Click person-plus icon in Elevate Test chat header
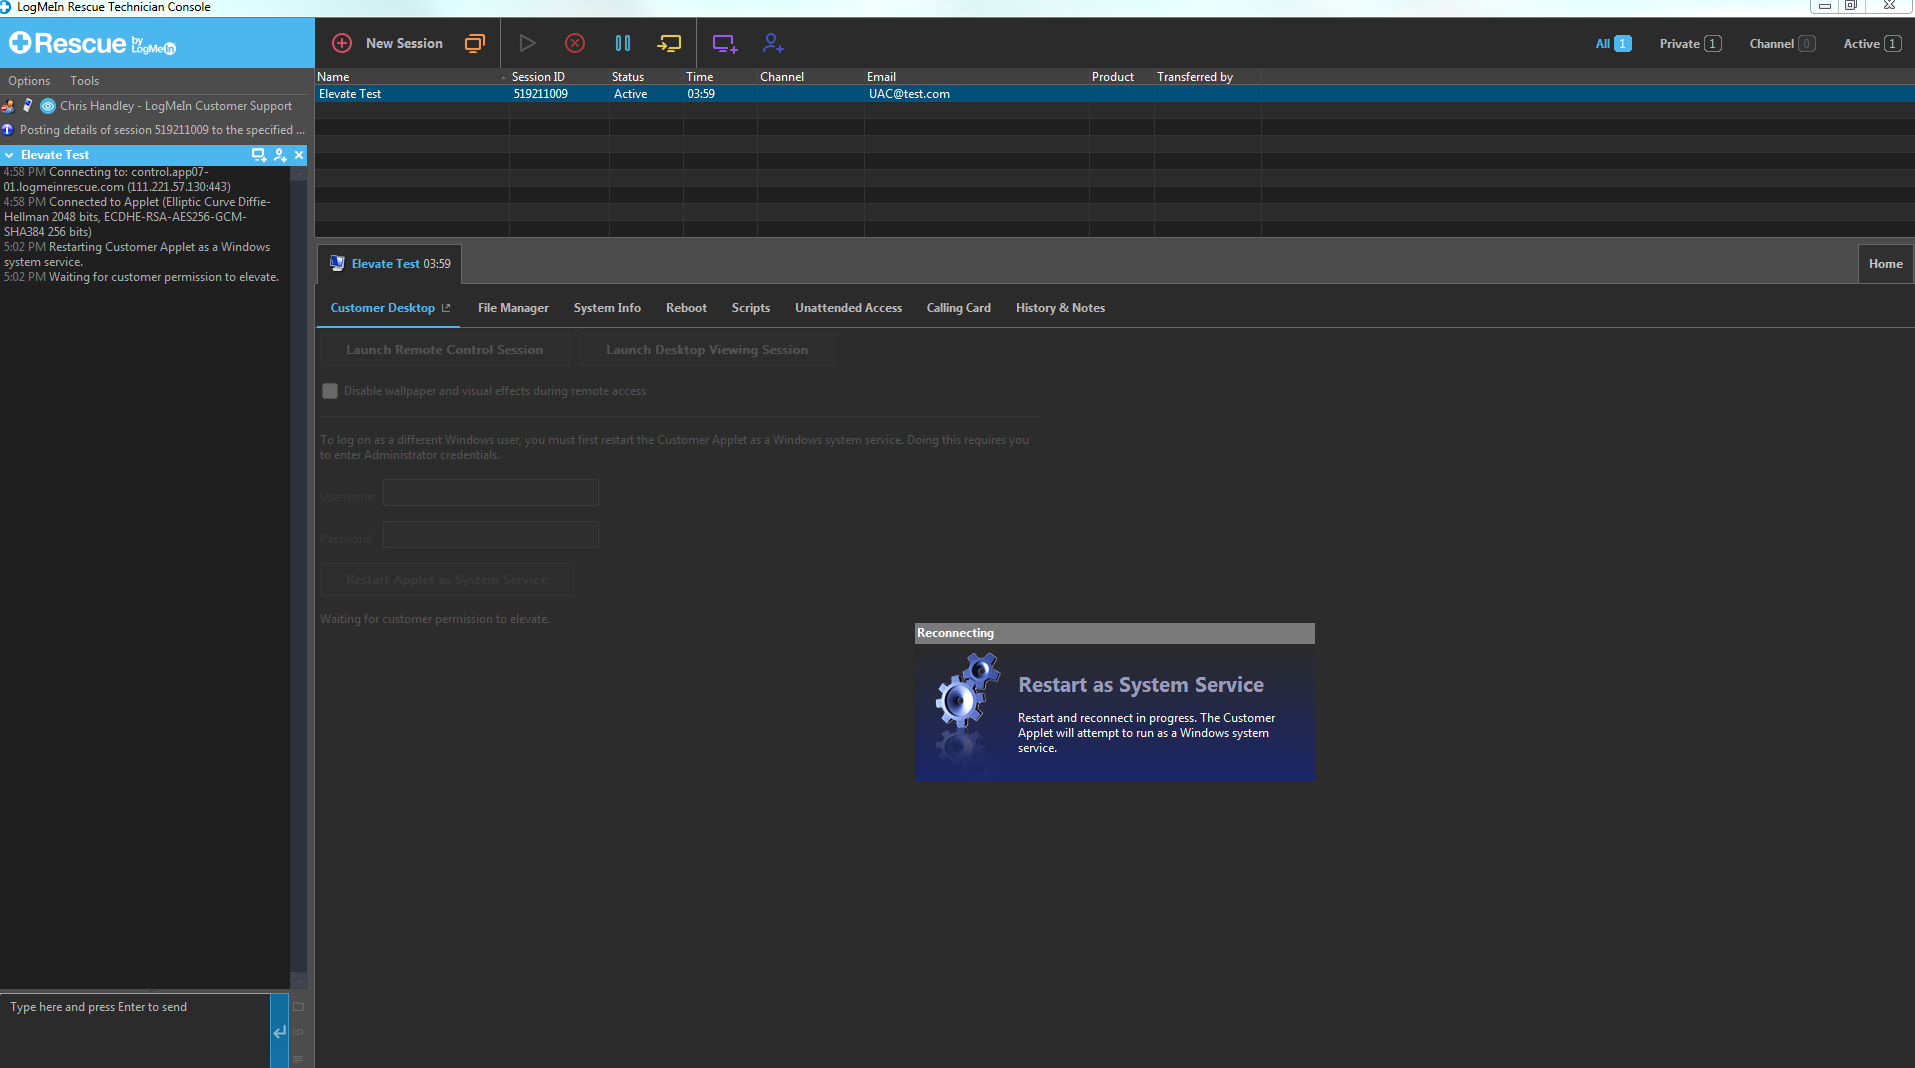Screen dimensions: 1915x1068 click(280, 155)
